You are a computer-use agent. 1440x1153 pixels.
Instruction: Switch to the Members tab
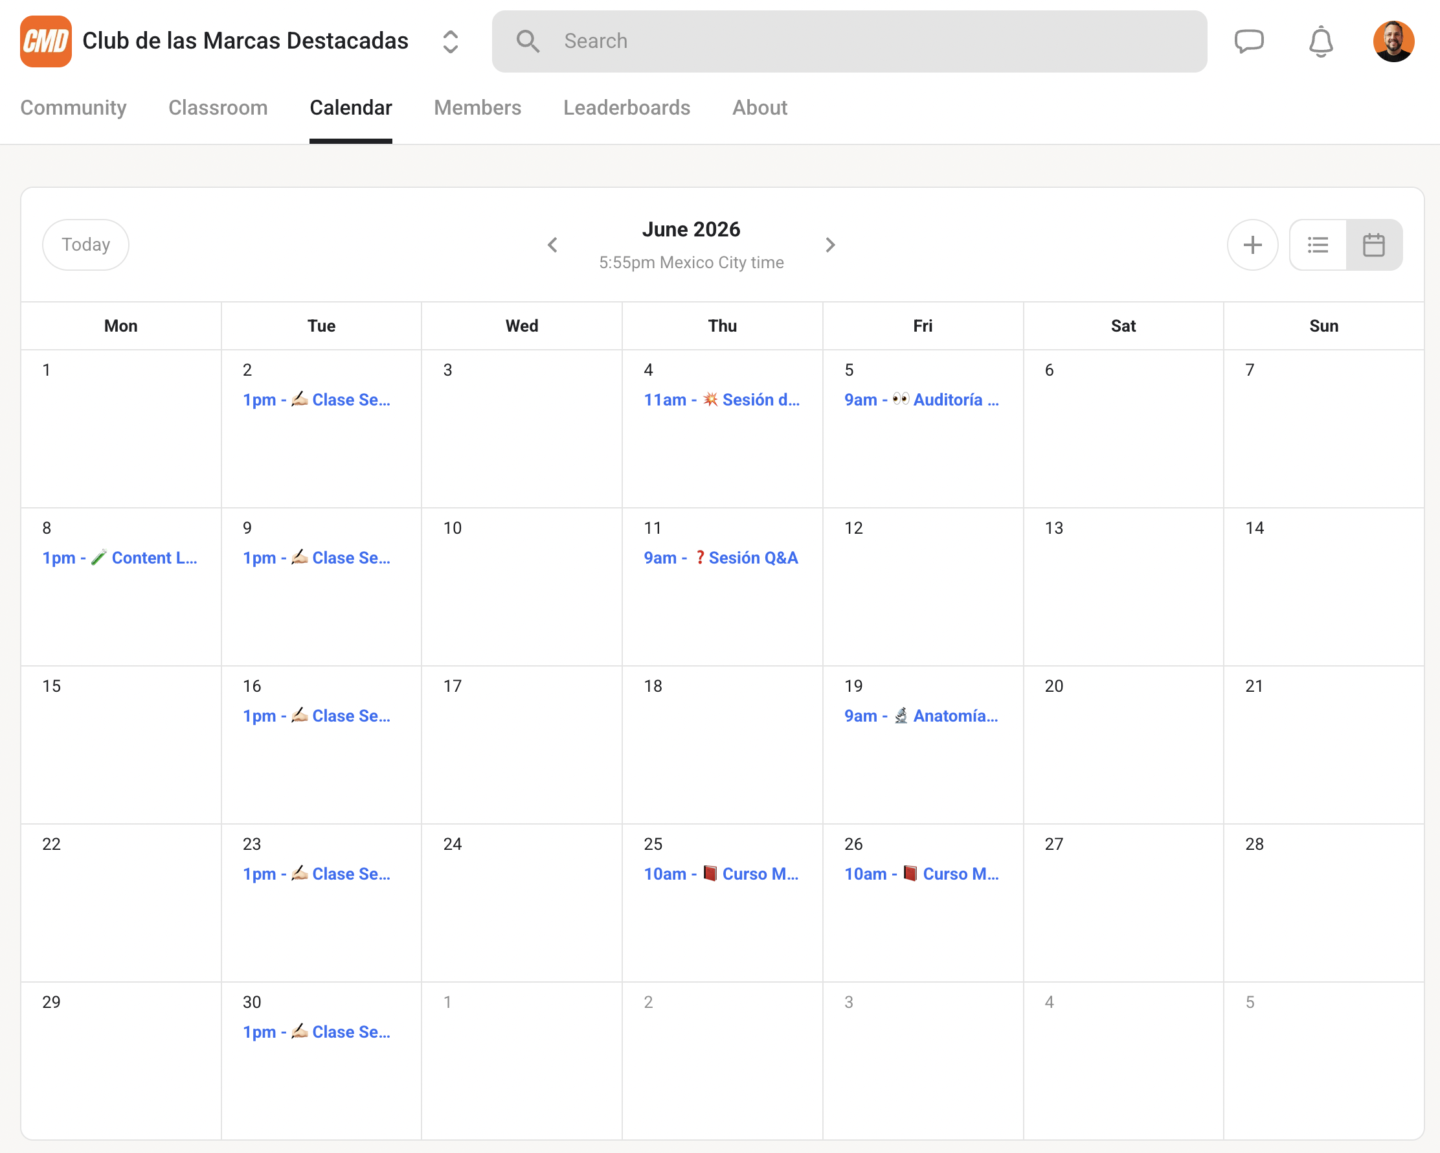pos(477,108)
